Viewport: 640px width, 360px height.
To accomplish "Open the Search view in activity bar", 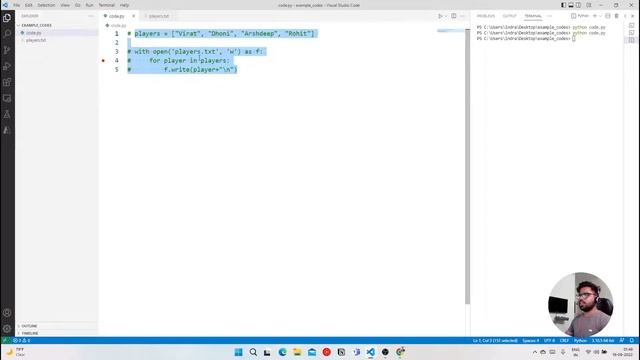I will click(x=7, y=34).
